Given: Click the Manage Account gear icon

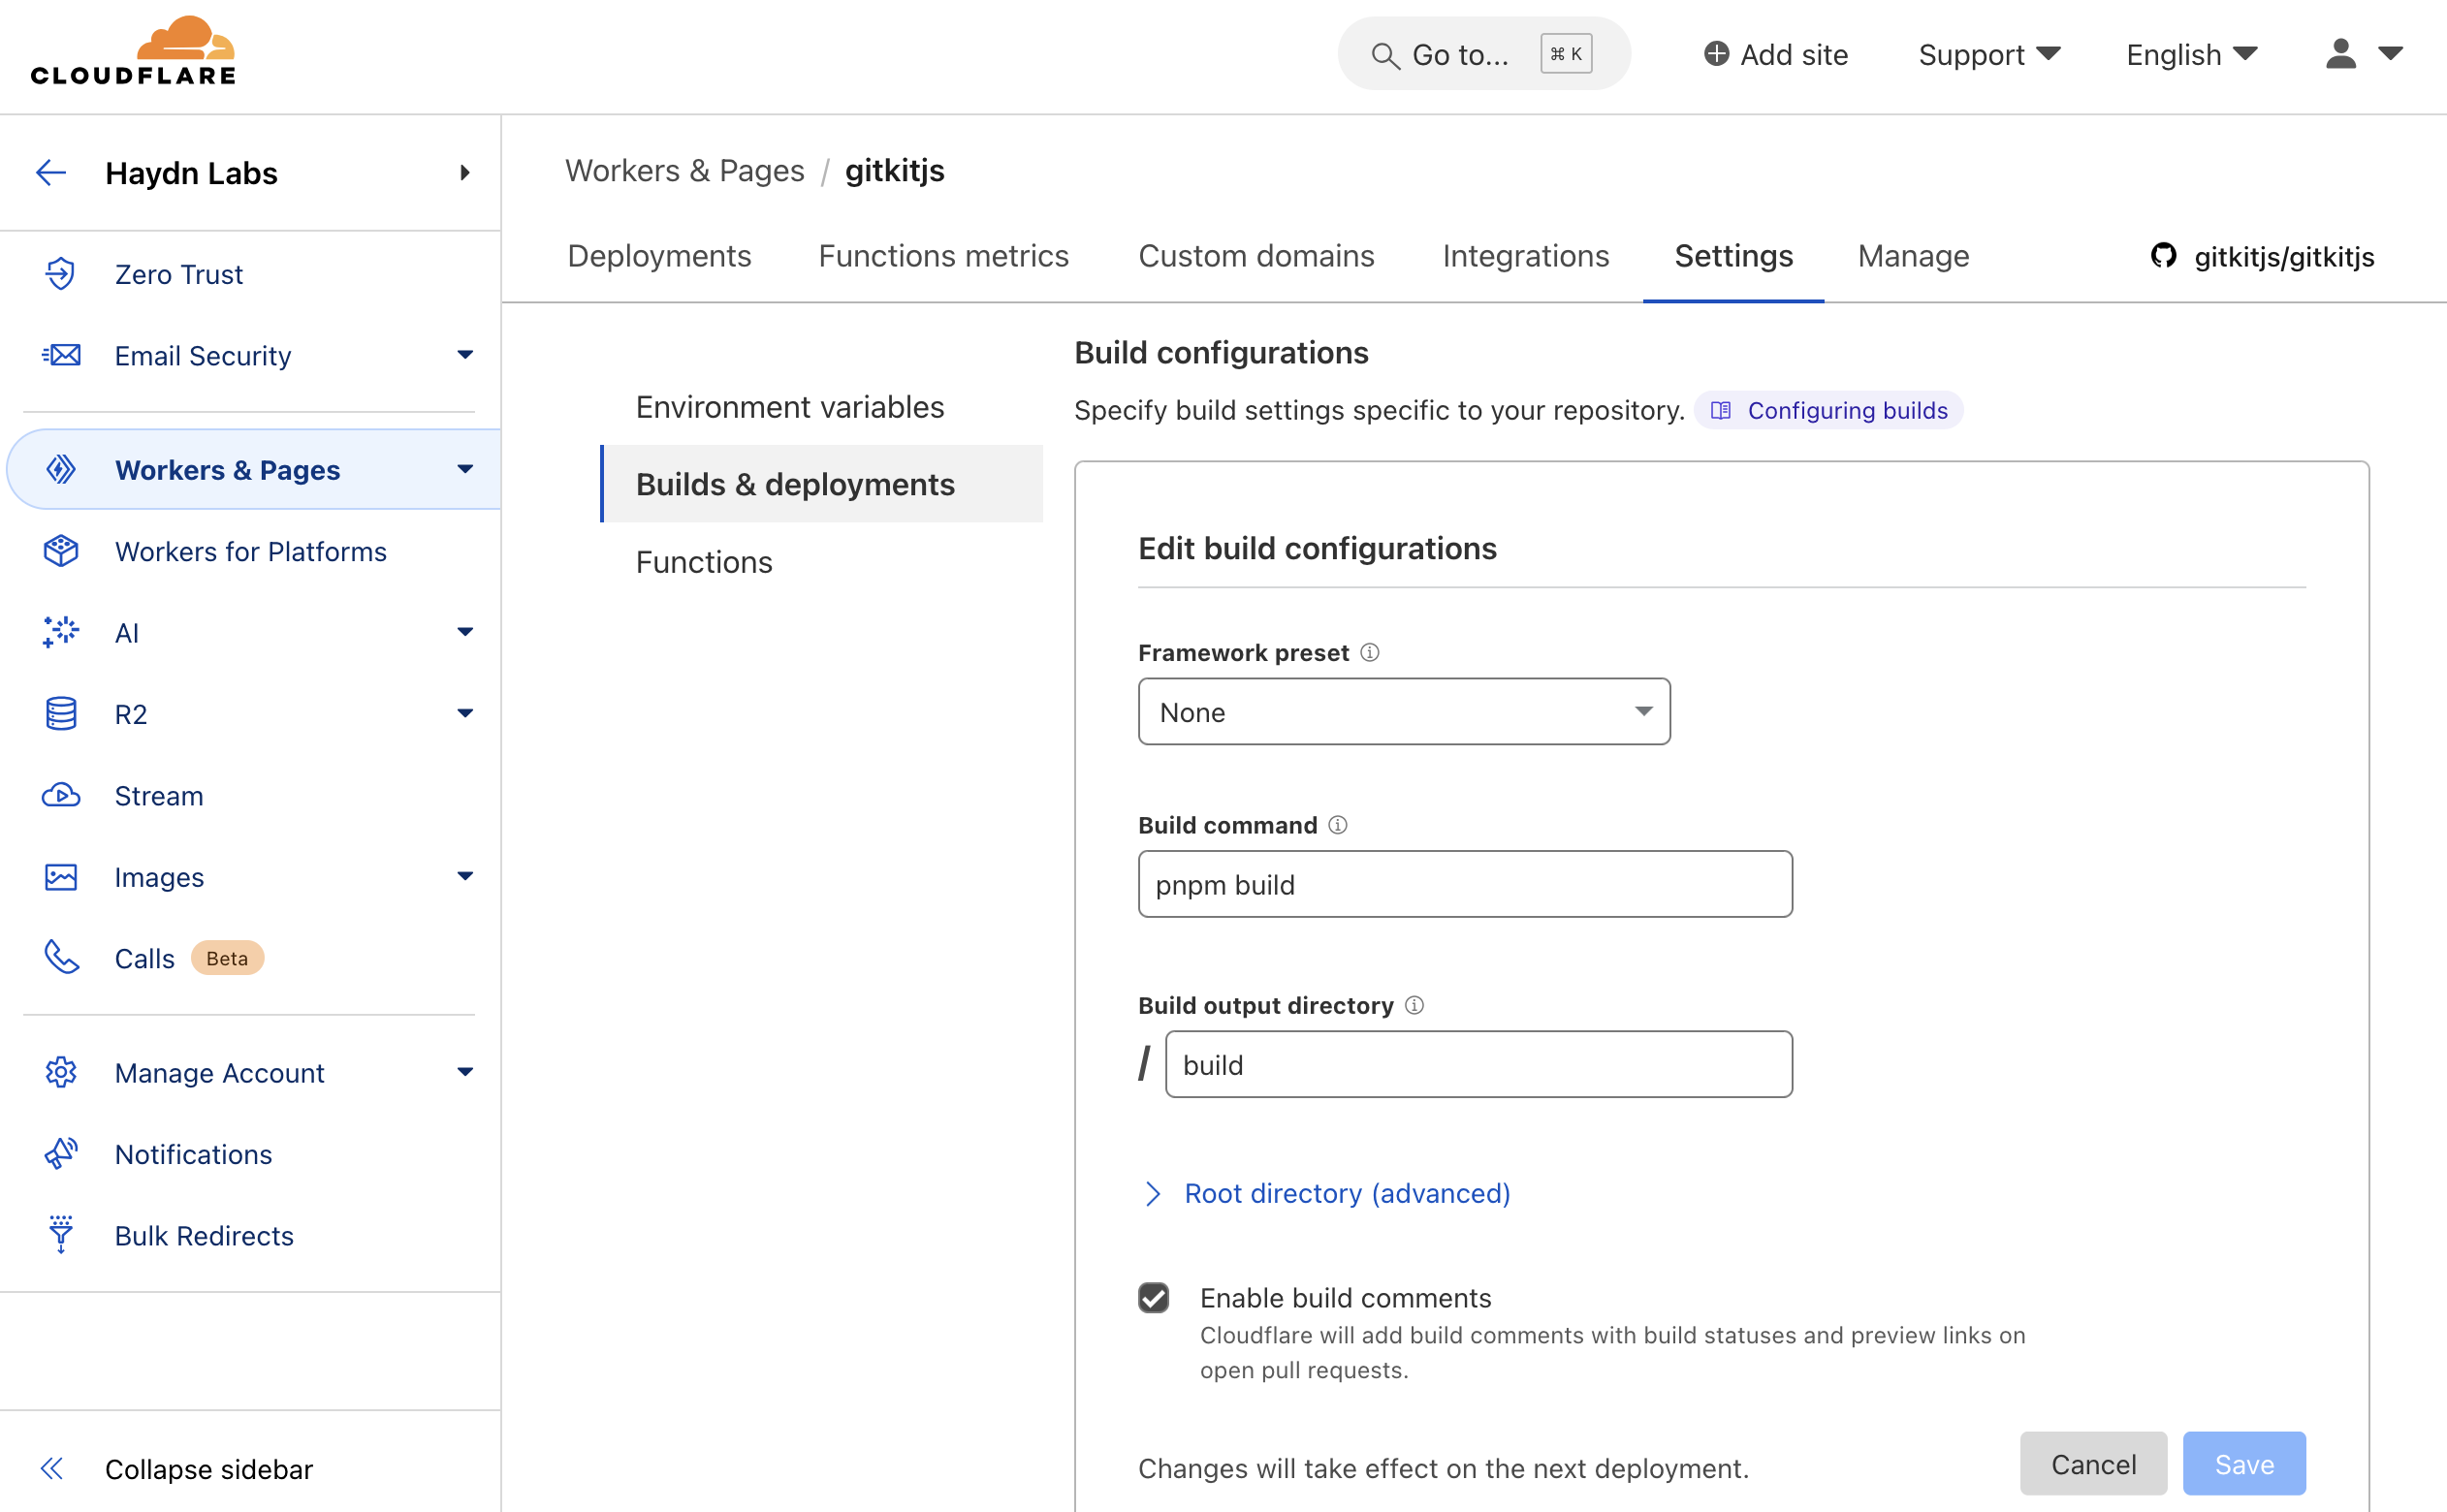Looking at the screenshot, I should click(x=61, y=1072).
